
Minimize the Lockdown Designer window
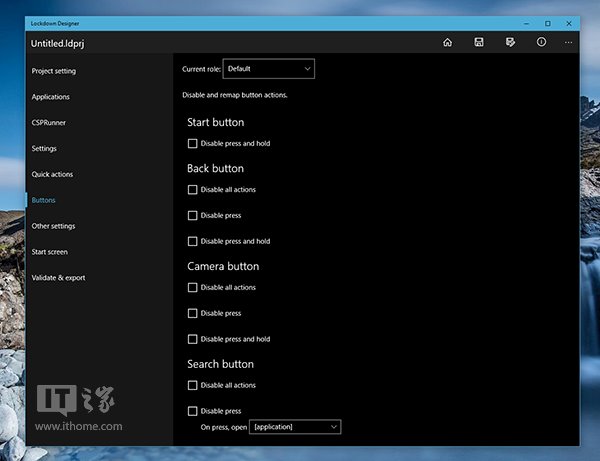[x=527, y=23]
